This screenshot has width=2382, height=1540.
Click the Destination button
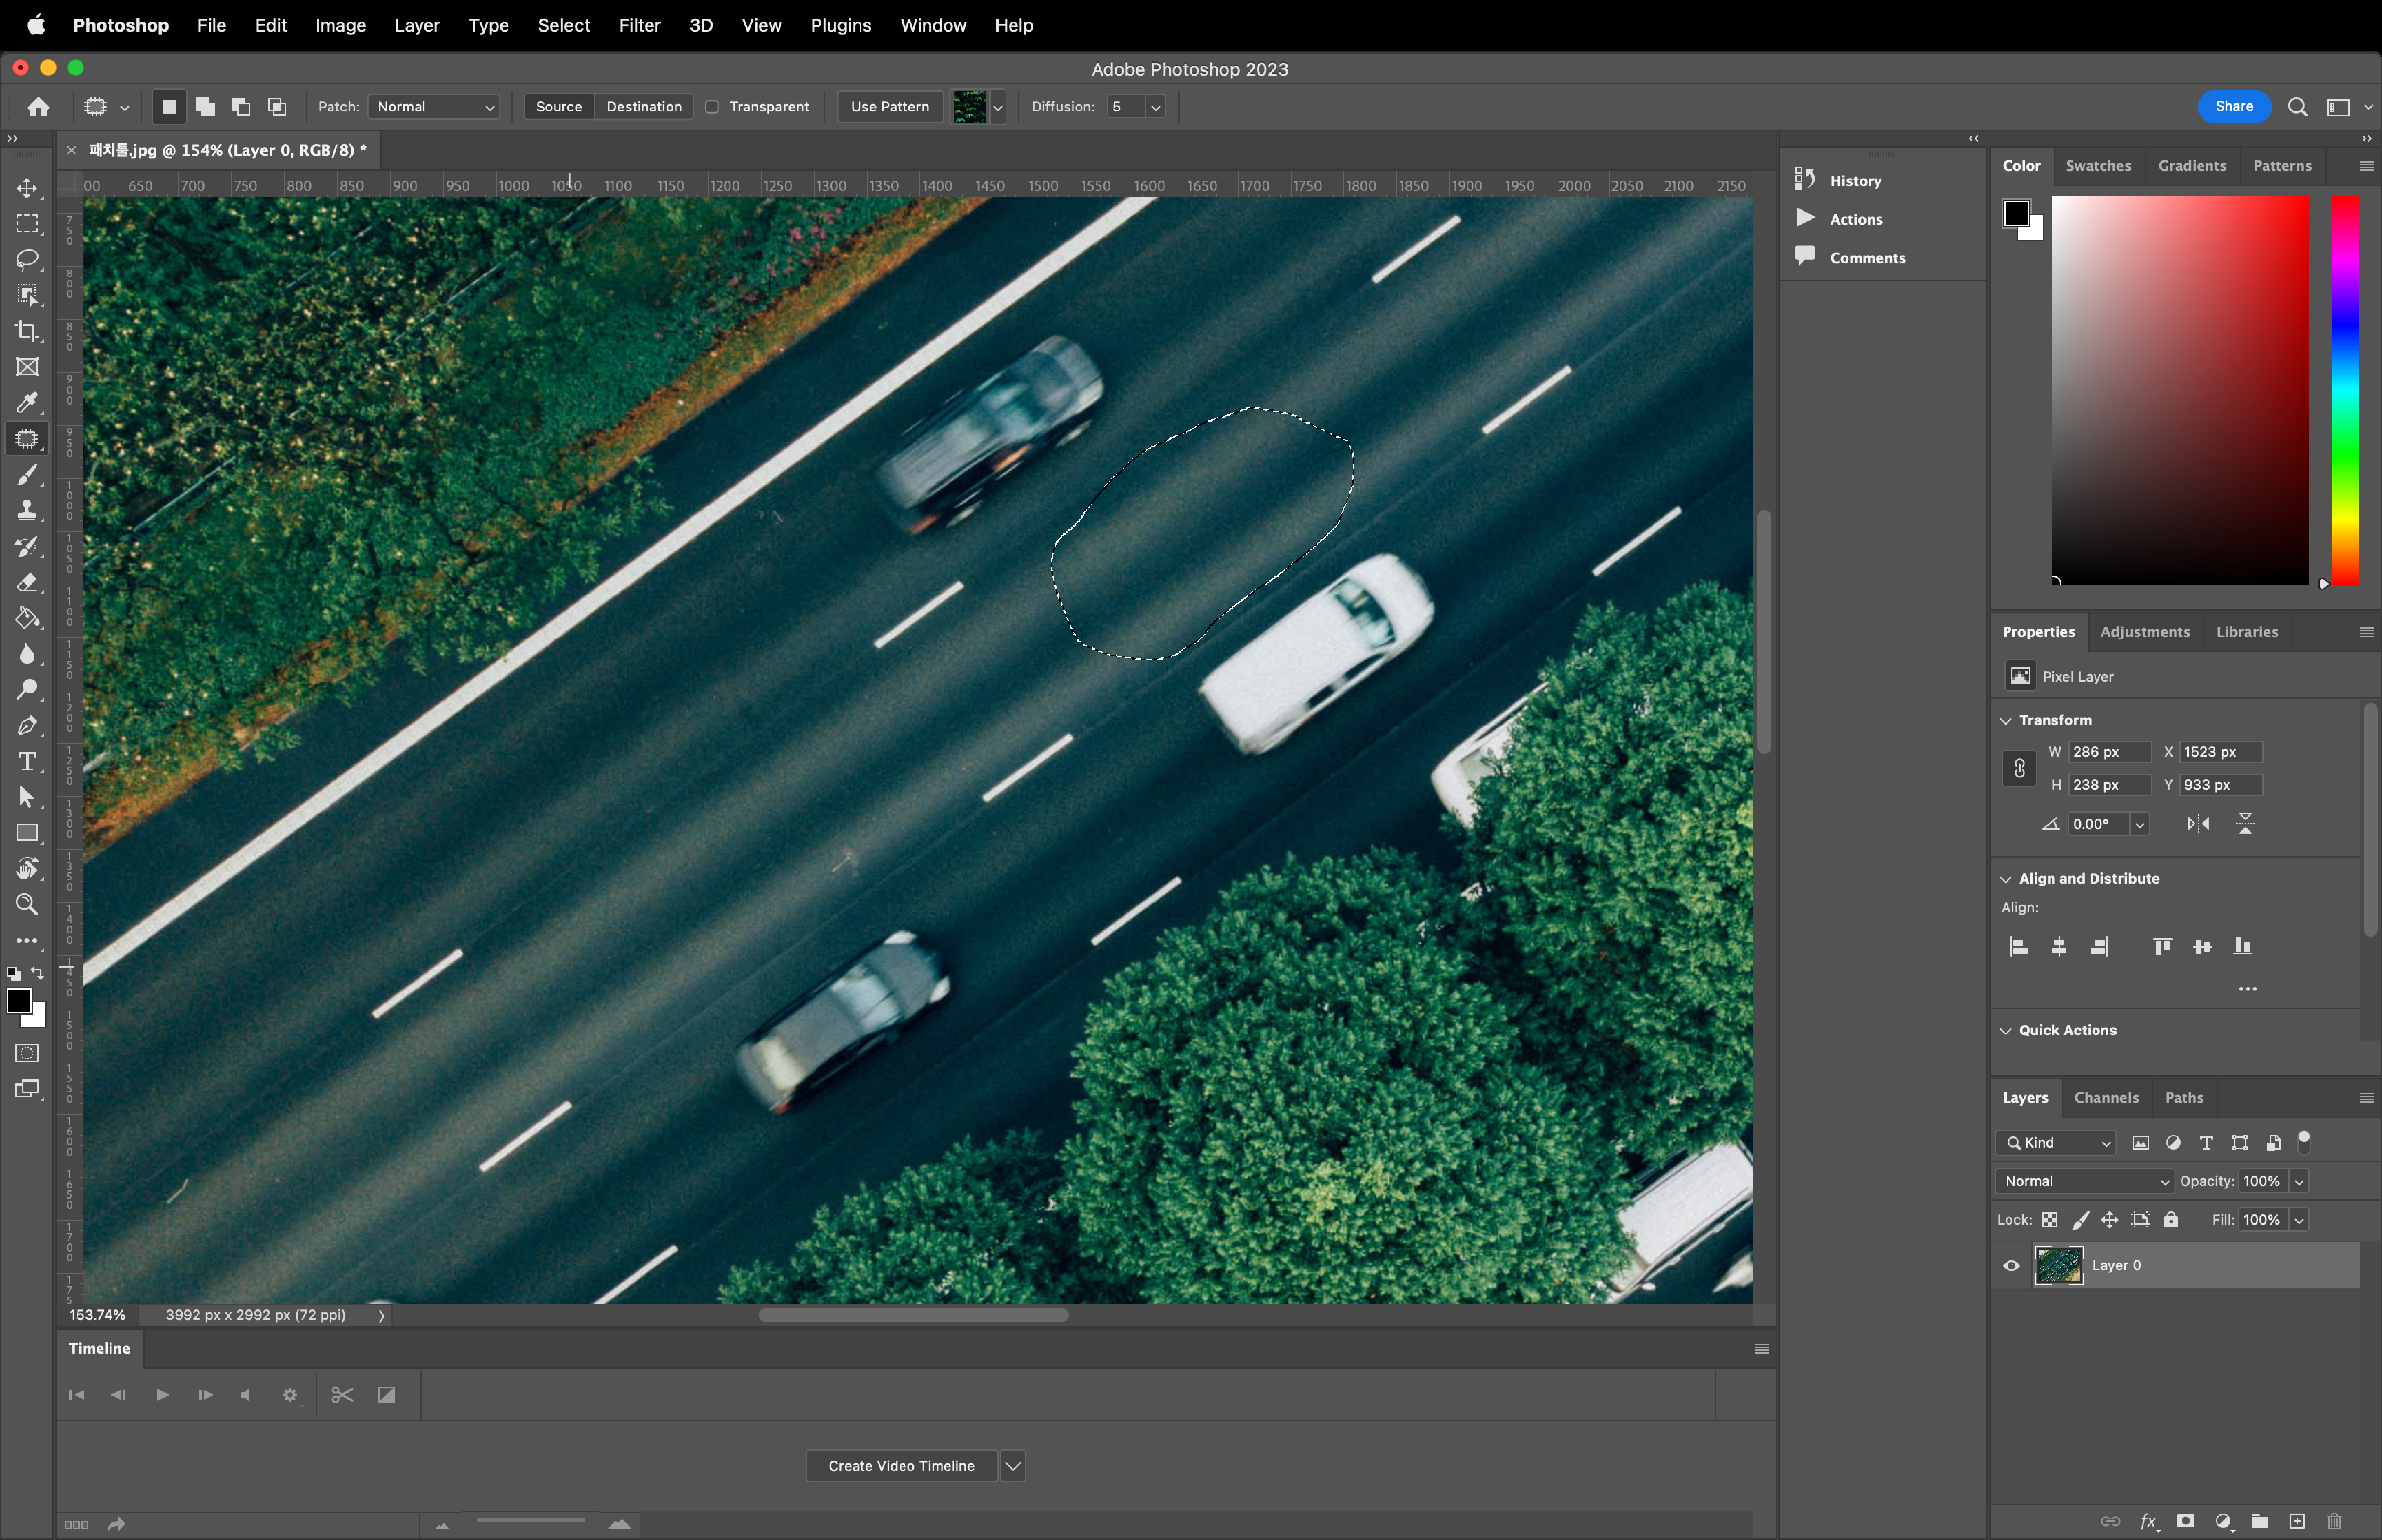644,107
